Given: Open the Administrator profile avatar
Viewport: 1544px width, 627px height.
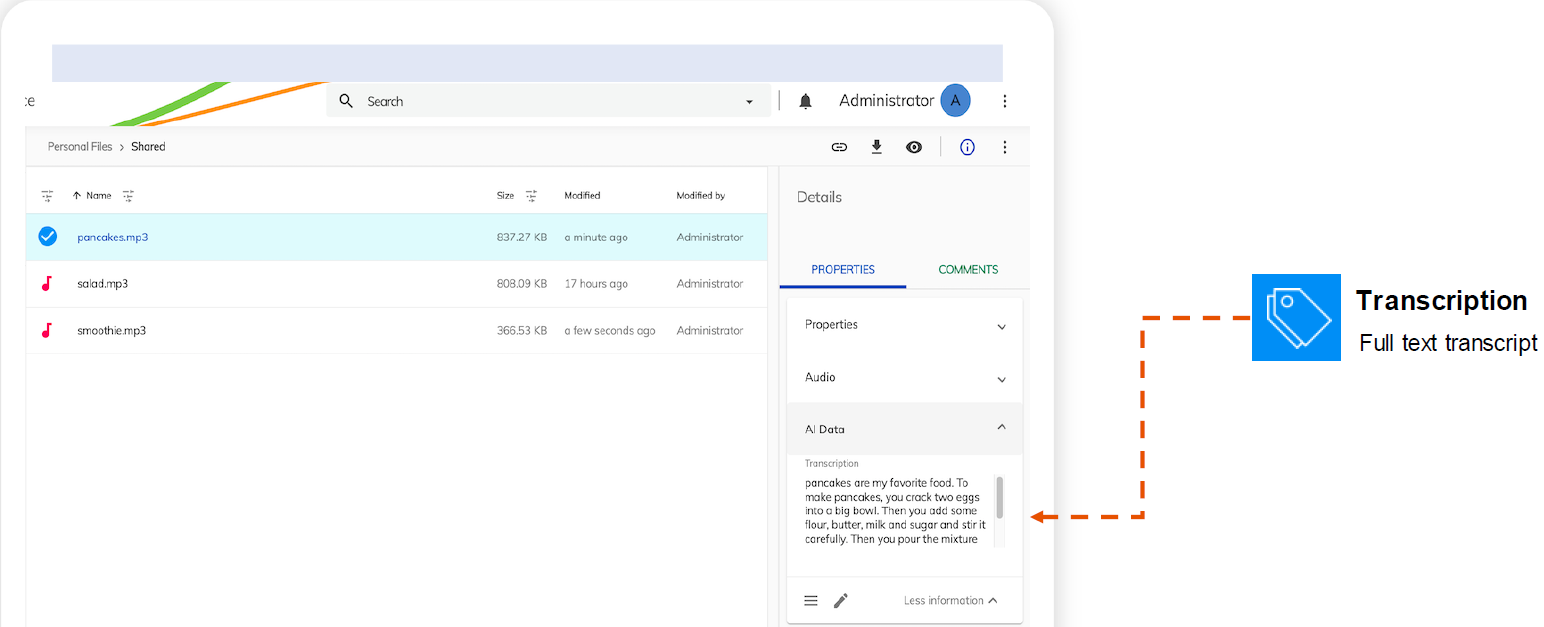Looking at the screenshot, I should coord(955,101).
